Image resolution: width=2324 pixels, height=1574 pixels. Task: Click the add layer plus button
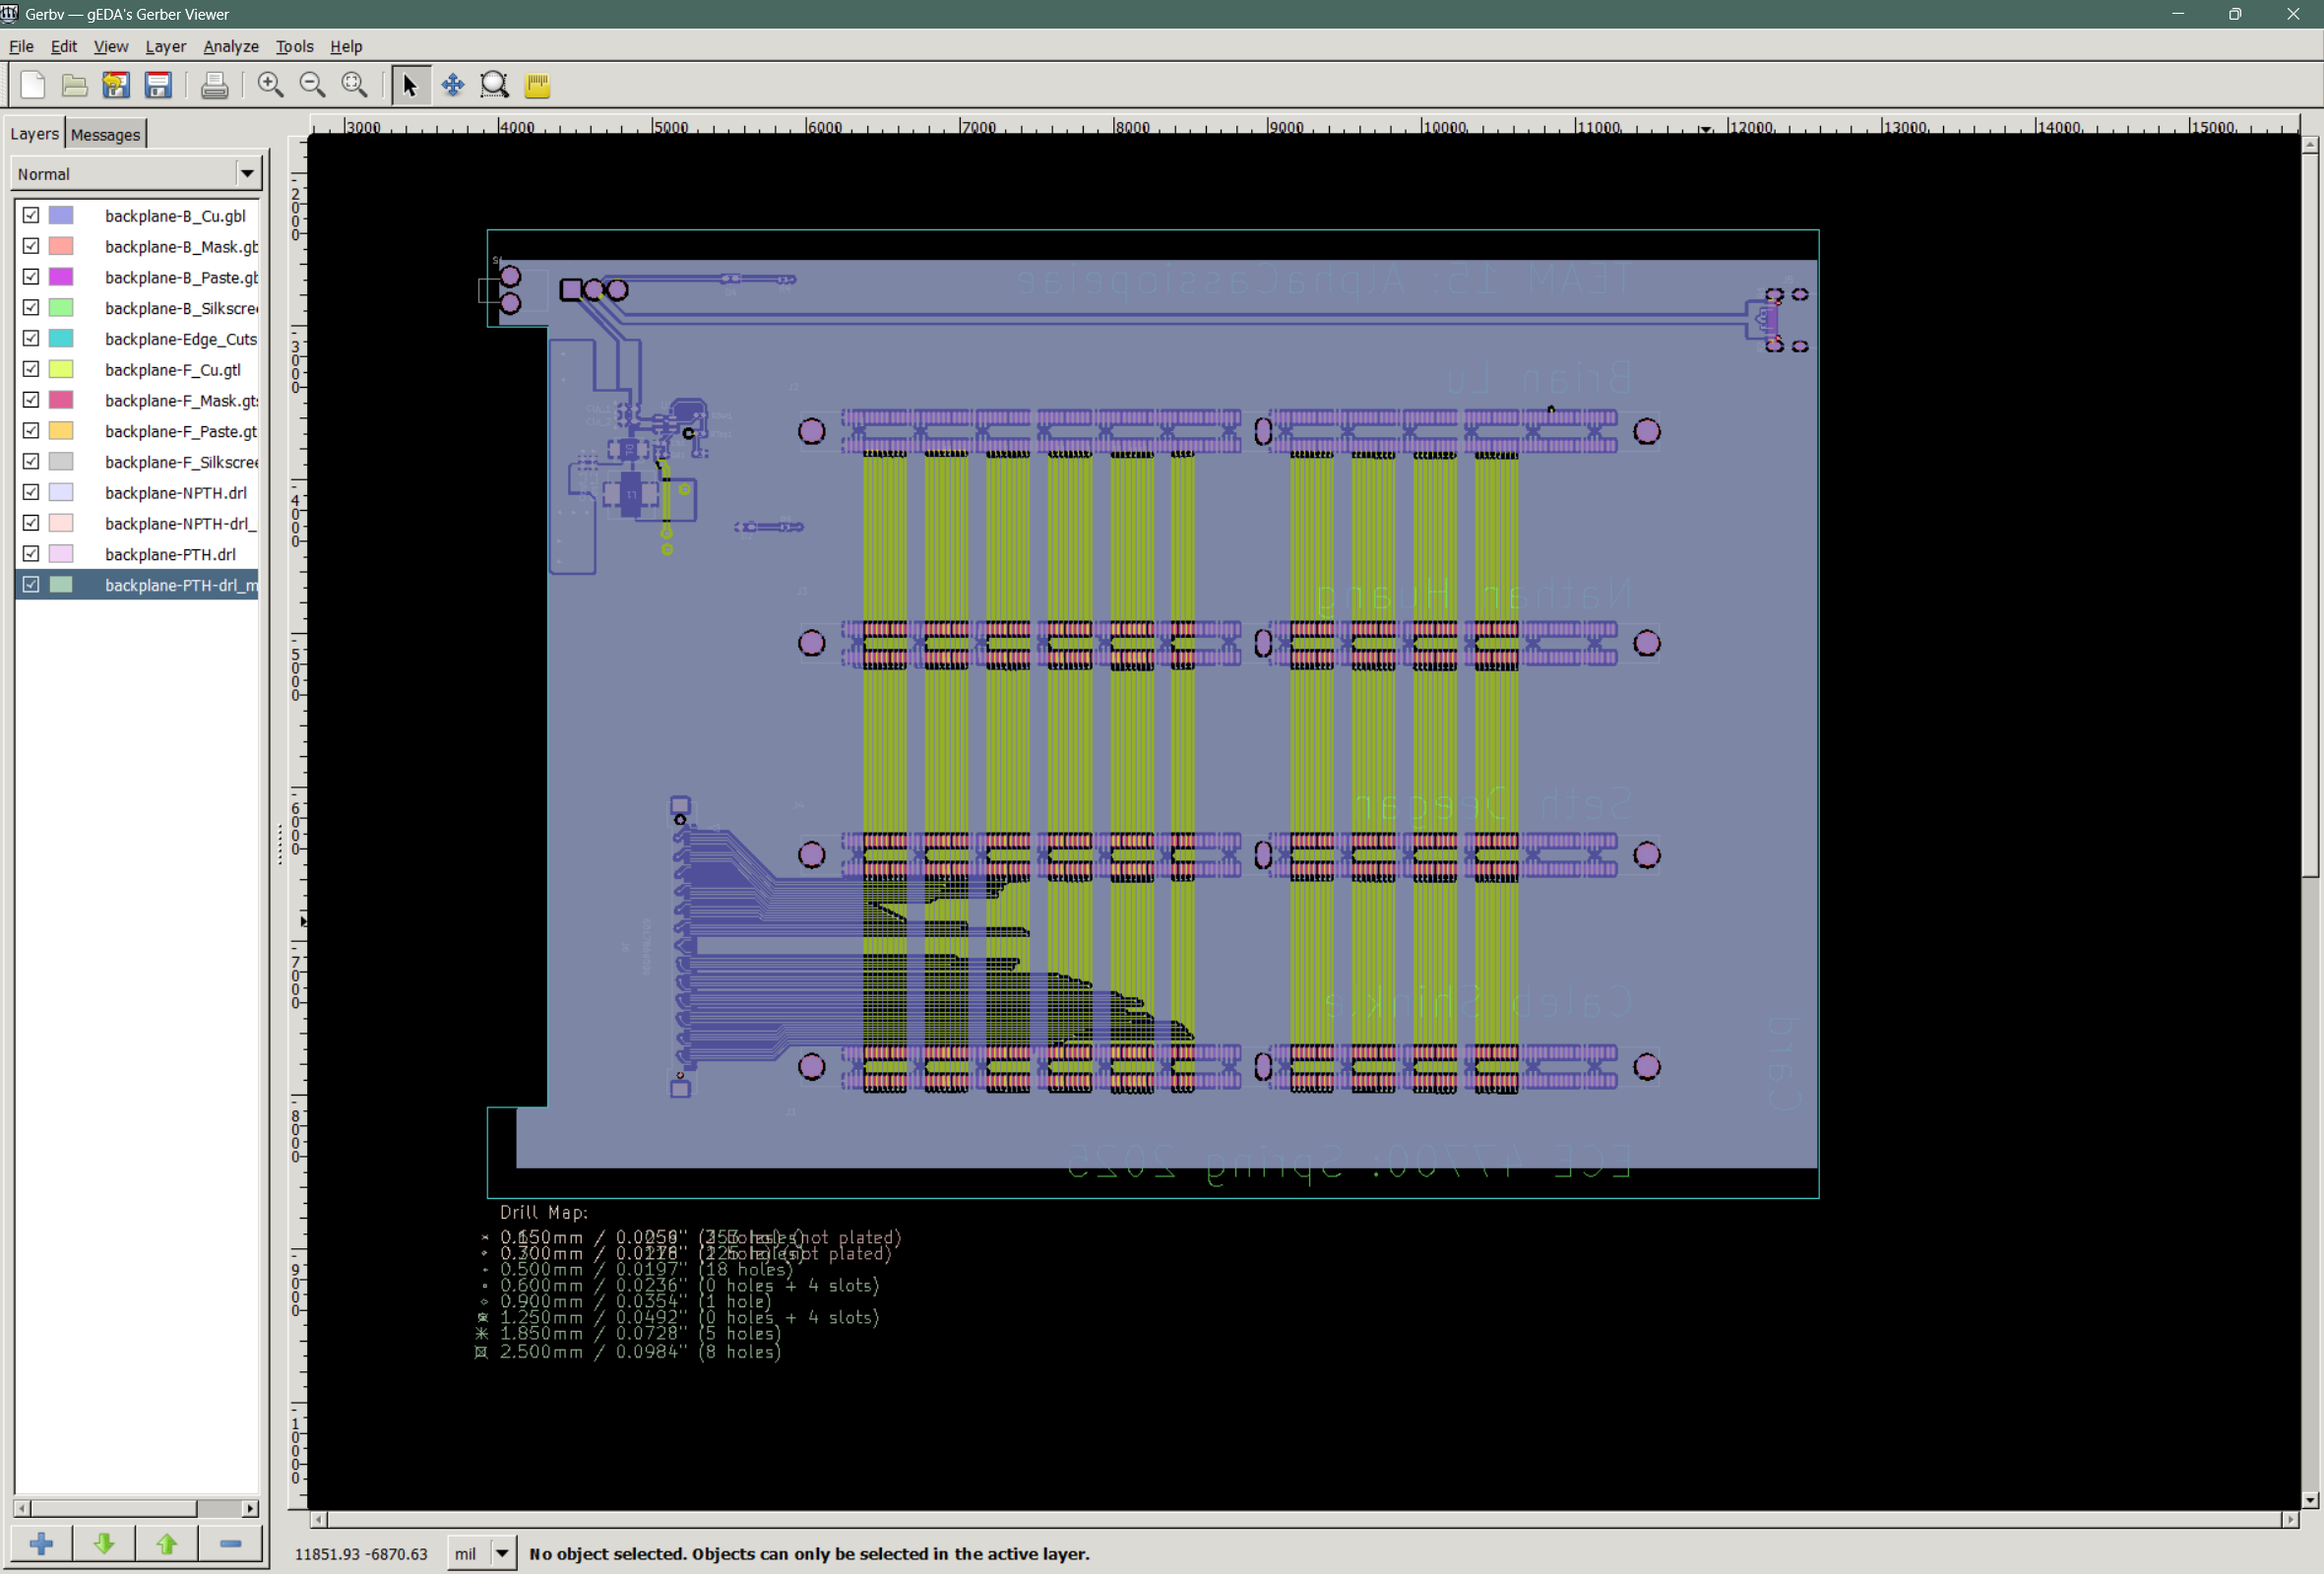42,1544
